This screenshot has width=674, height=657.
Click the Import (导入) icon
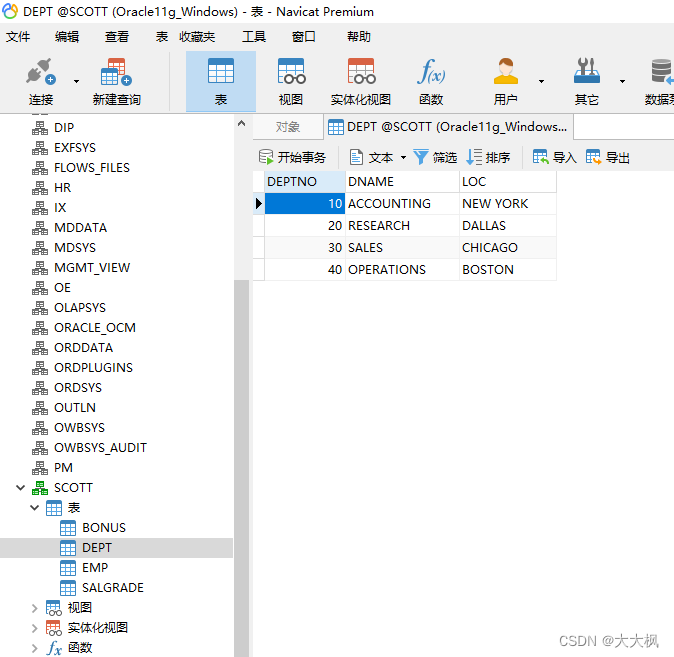[x=540, y=157]
